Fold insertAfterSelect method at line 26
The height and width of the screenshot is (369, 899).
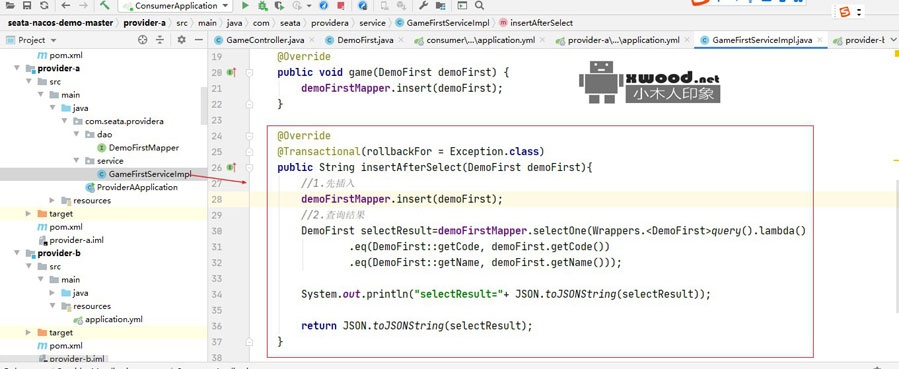[x=249, y=167]
